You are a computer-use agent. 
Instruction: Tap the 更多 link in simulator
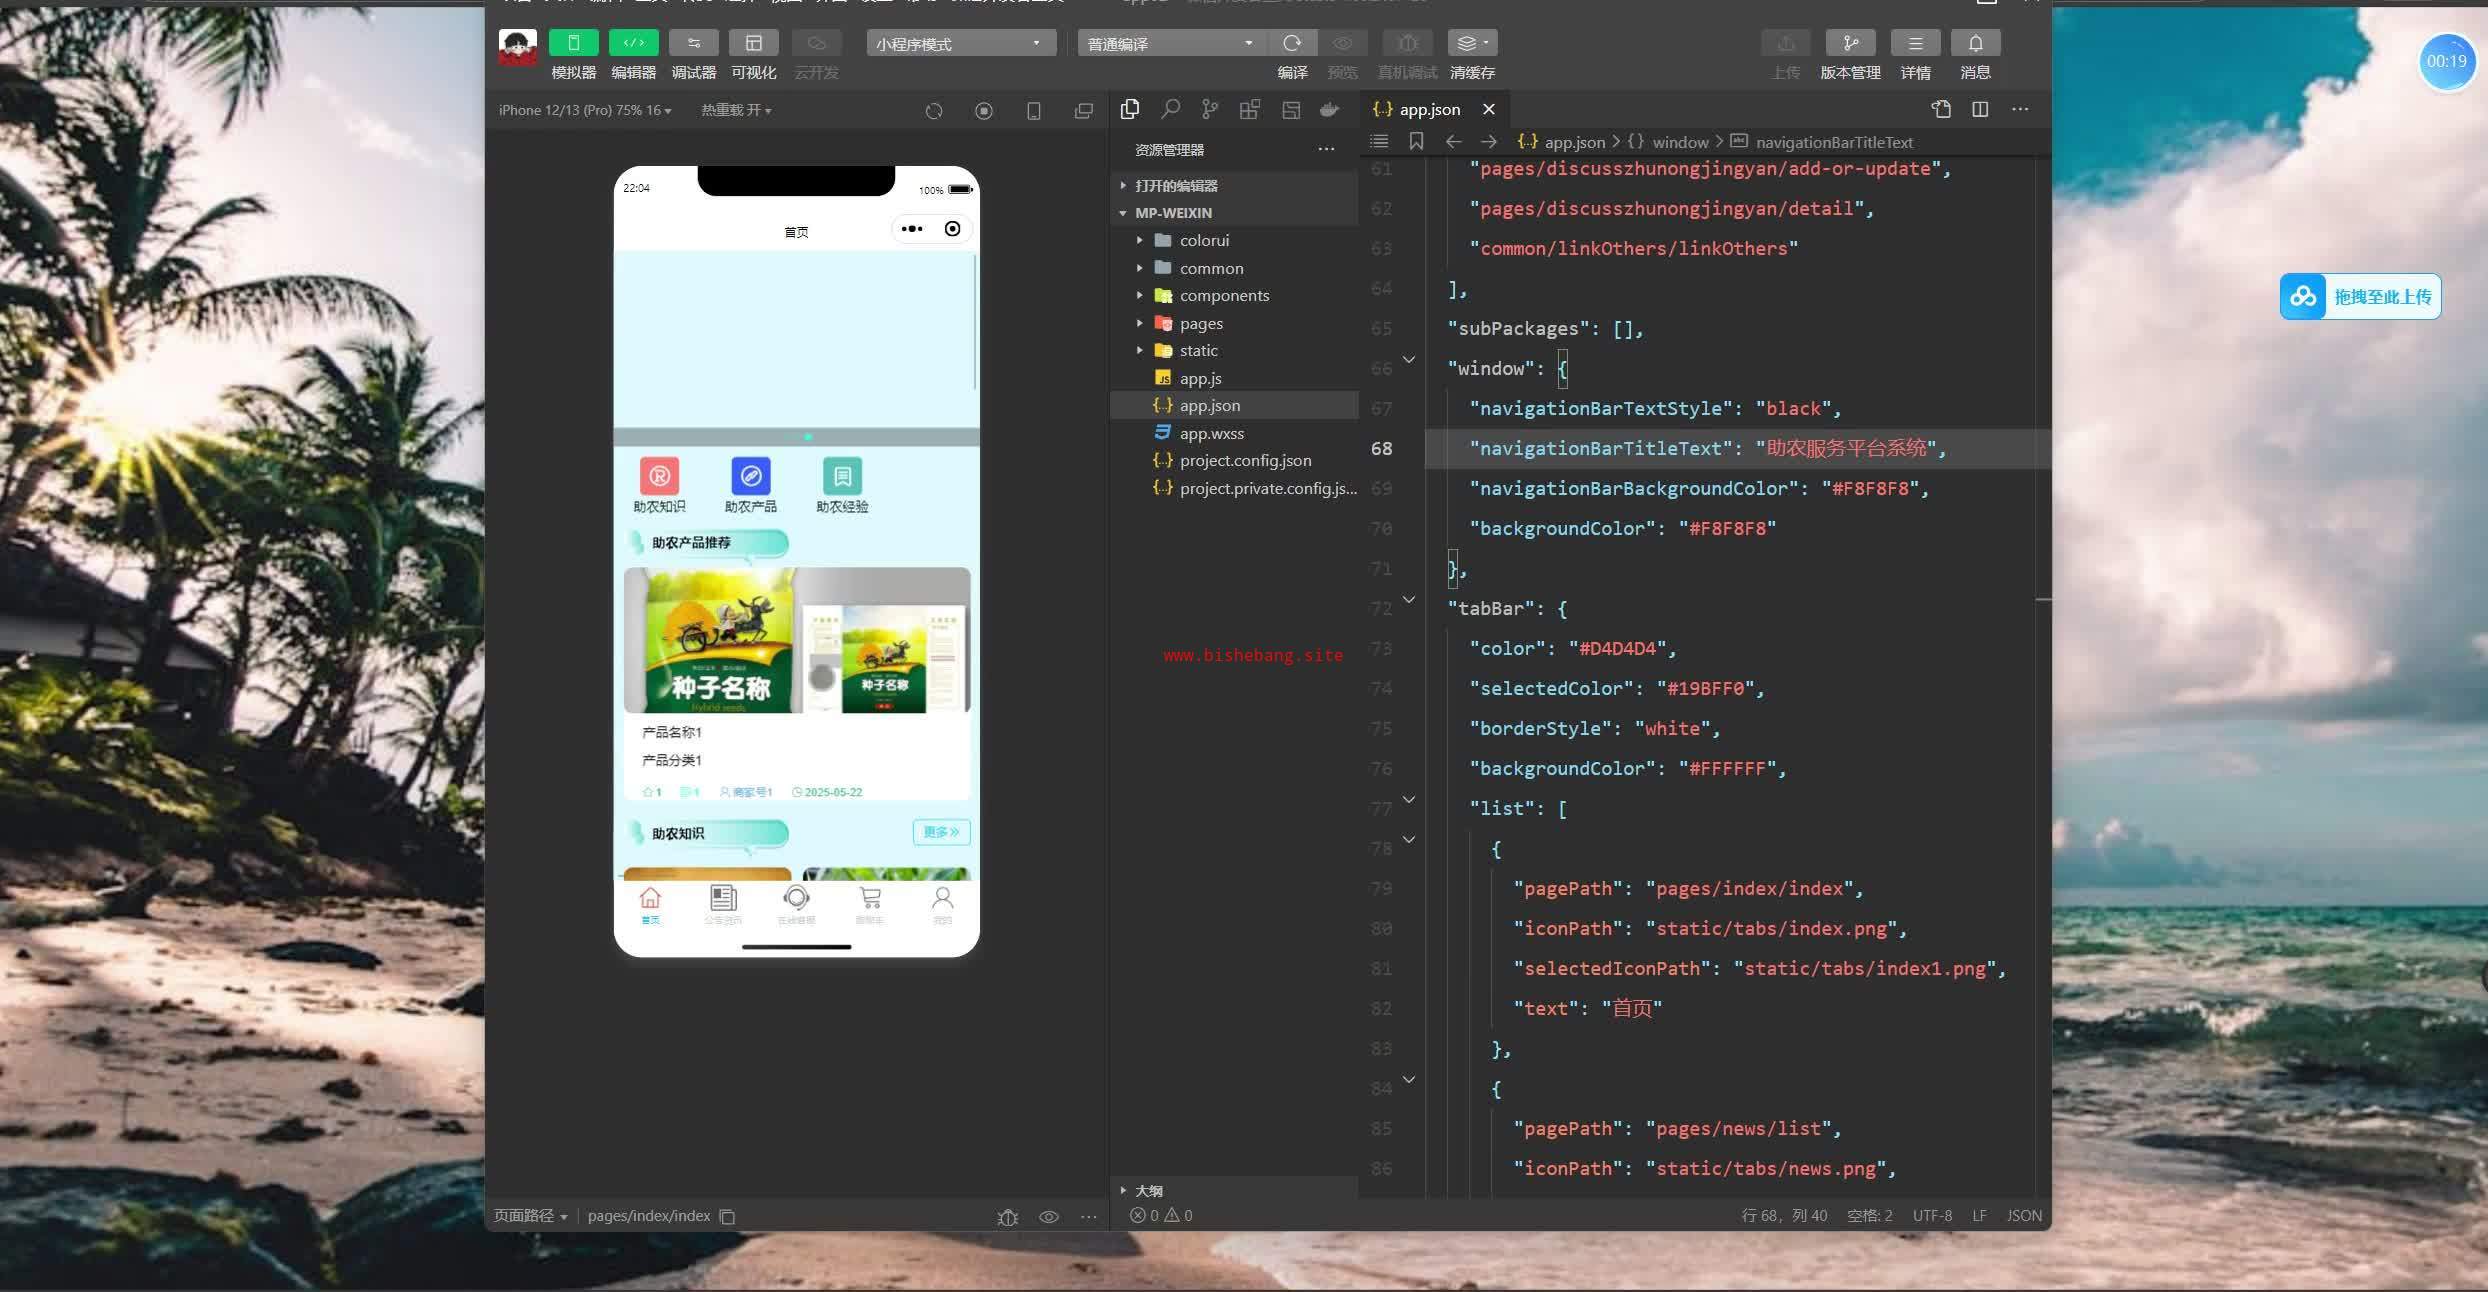940,832
